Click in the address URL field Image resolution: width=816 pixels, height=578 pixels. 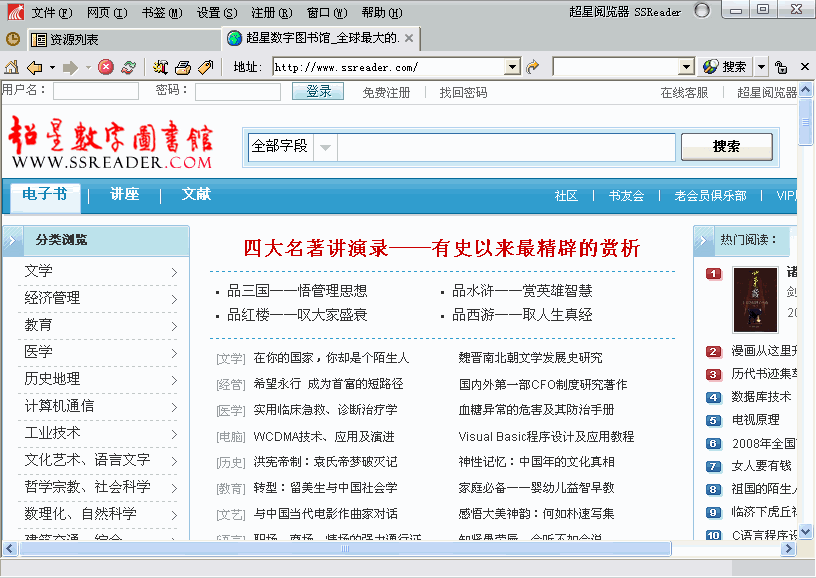(x=389, y=67)
